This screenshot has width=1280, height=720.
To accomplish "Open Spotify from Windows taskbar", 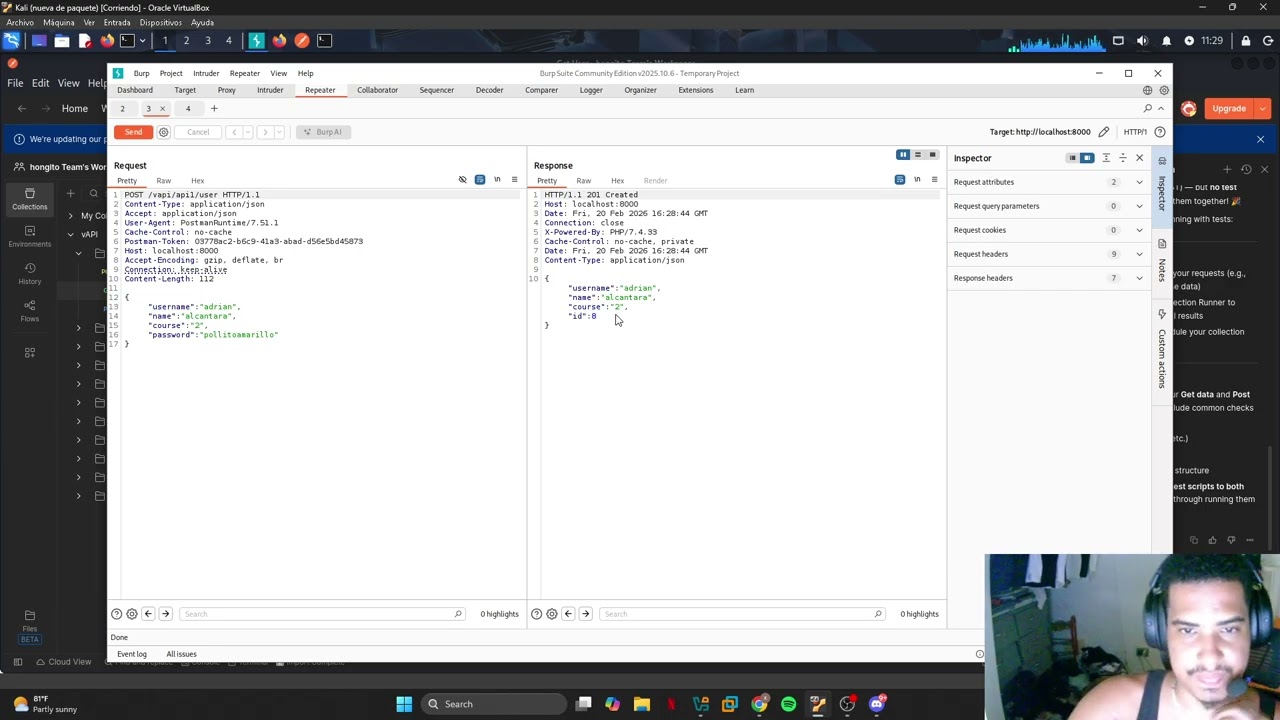I will tap(789, 704).
